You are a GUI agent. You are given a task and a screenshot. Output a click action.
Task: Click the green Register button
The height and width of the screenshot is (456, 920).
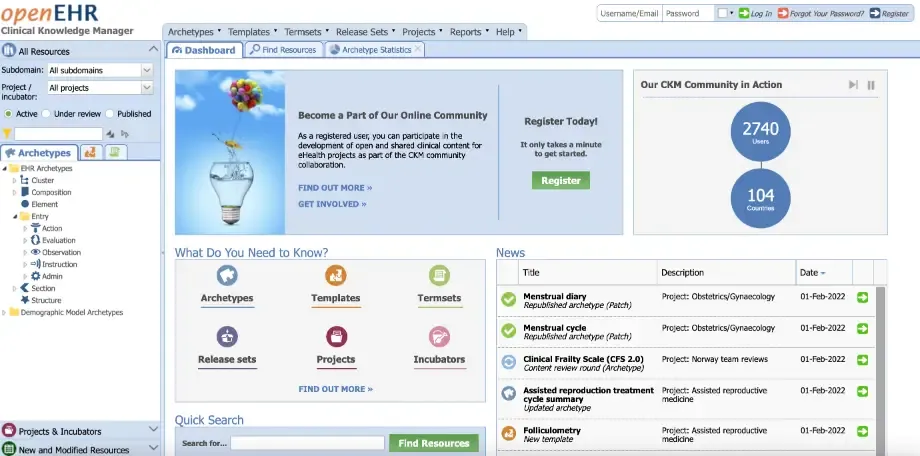[560, 180]
